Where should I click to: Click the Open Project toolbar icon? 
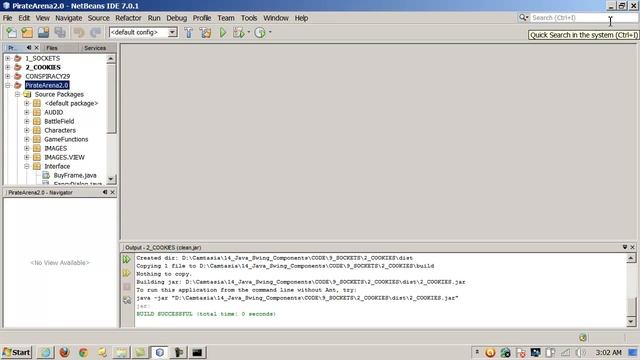43,32
